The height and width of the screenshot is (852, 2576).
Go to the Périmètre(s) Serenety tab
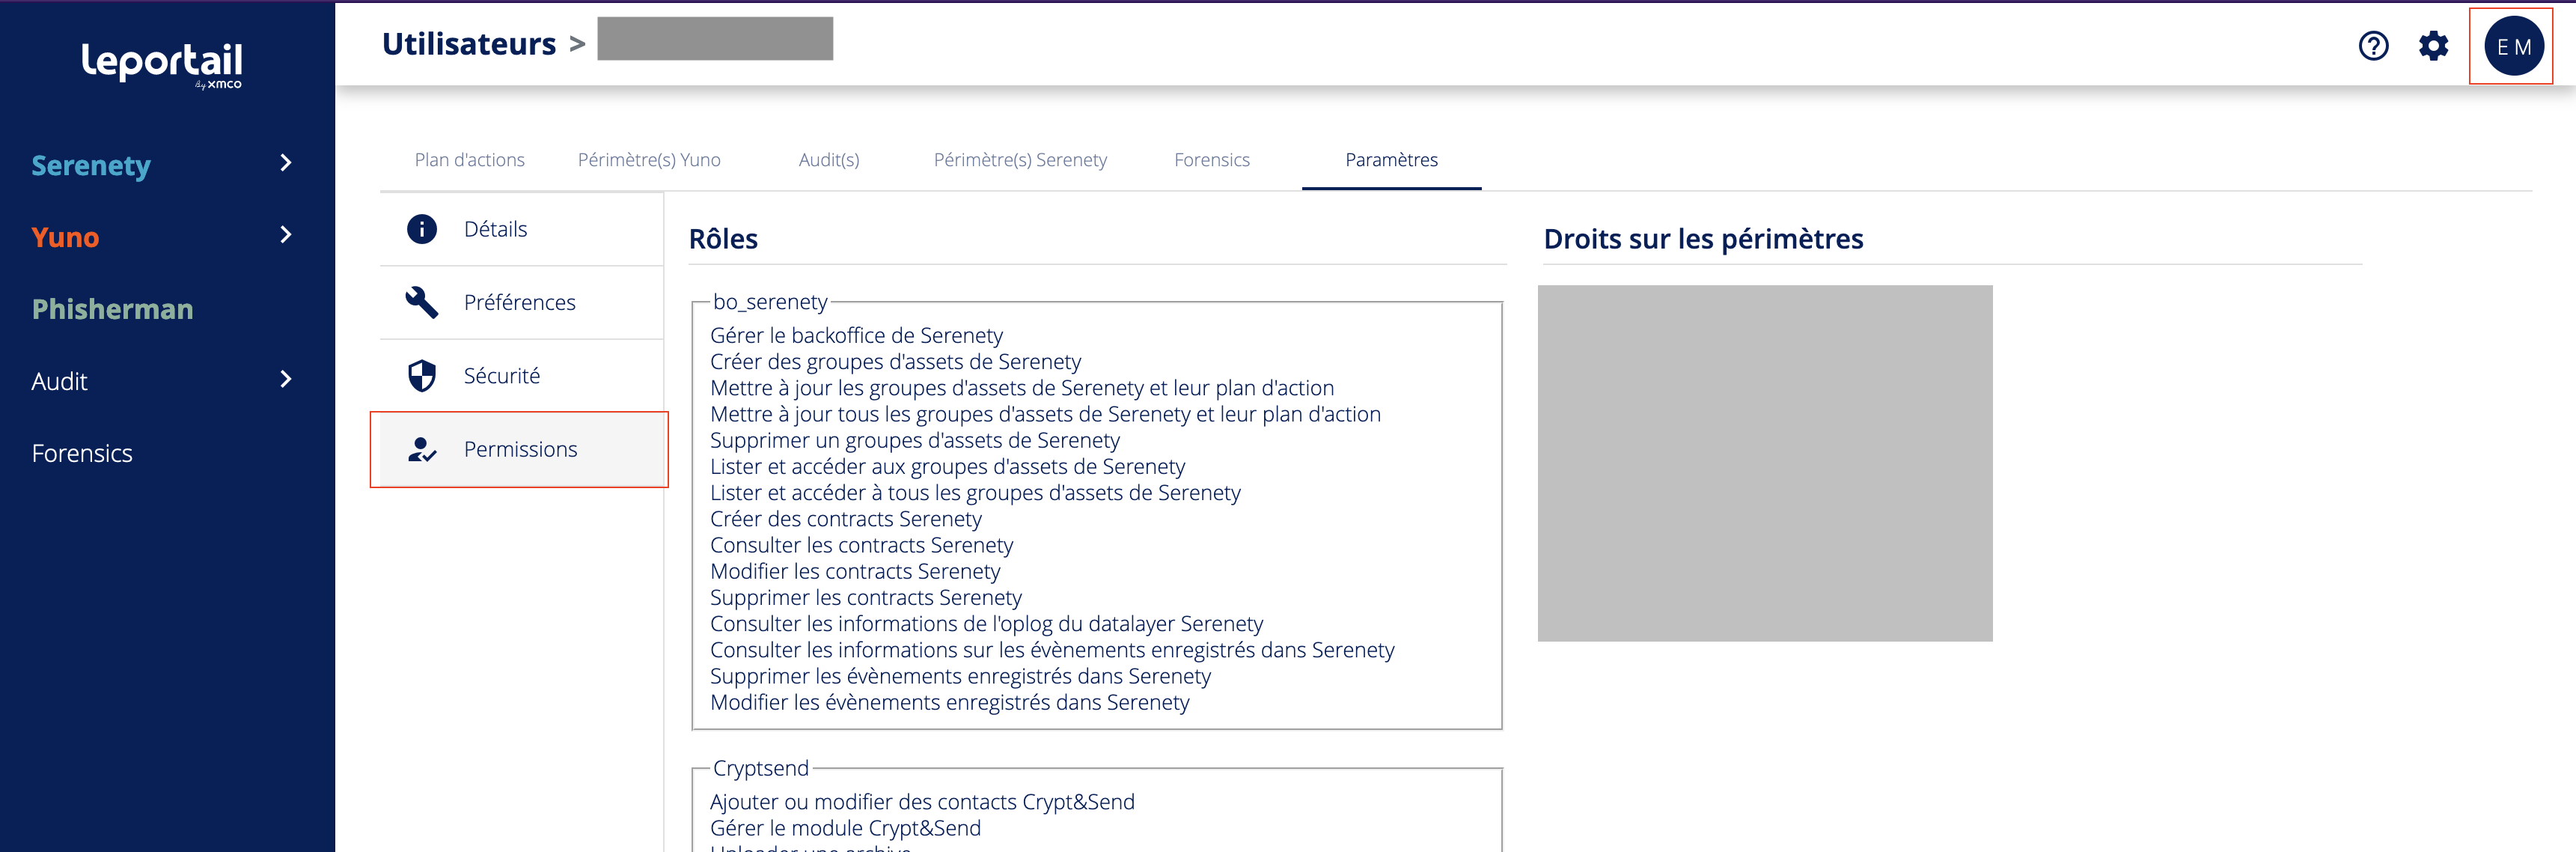(x=1020, y=160)
